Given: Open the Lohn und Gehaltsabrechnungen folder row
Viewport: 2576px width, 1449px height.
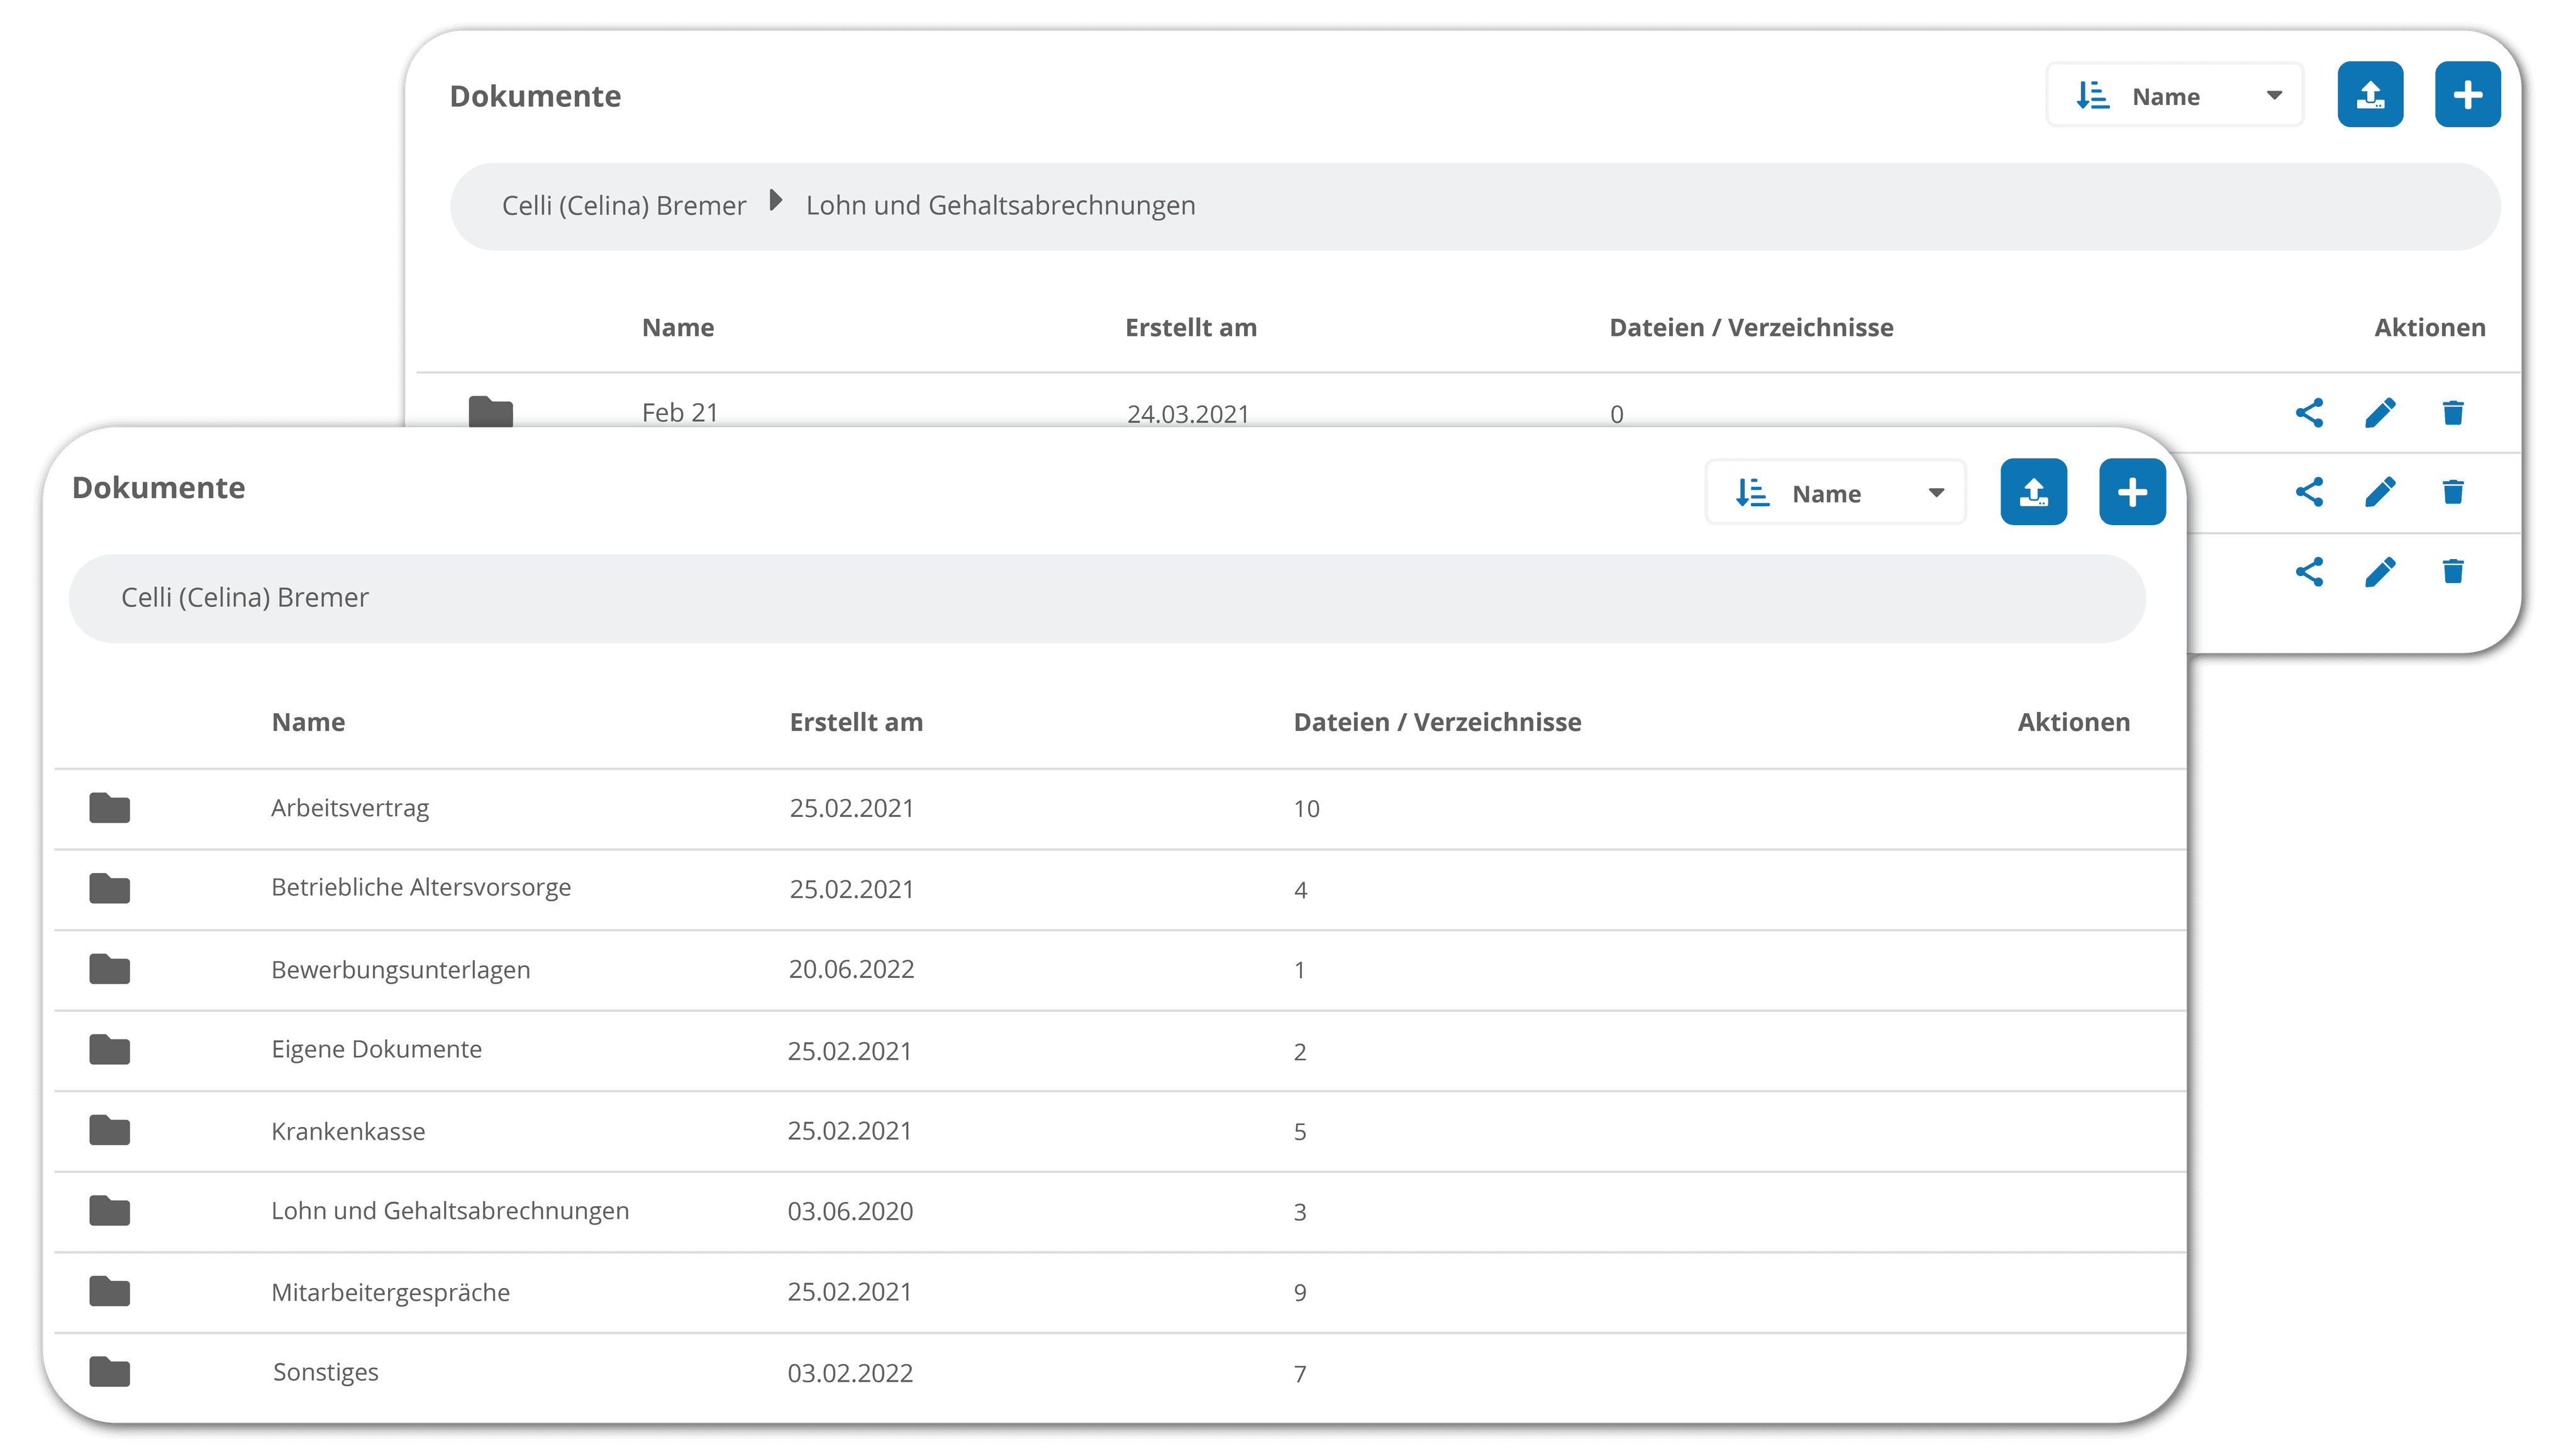Looking at the screenshot, I should tap(1120, 1211).
